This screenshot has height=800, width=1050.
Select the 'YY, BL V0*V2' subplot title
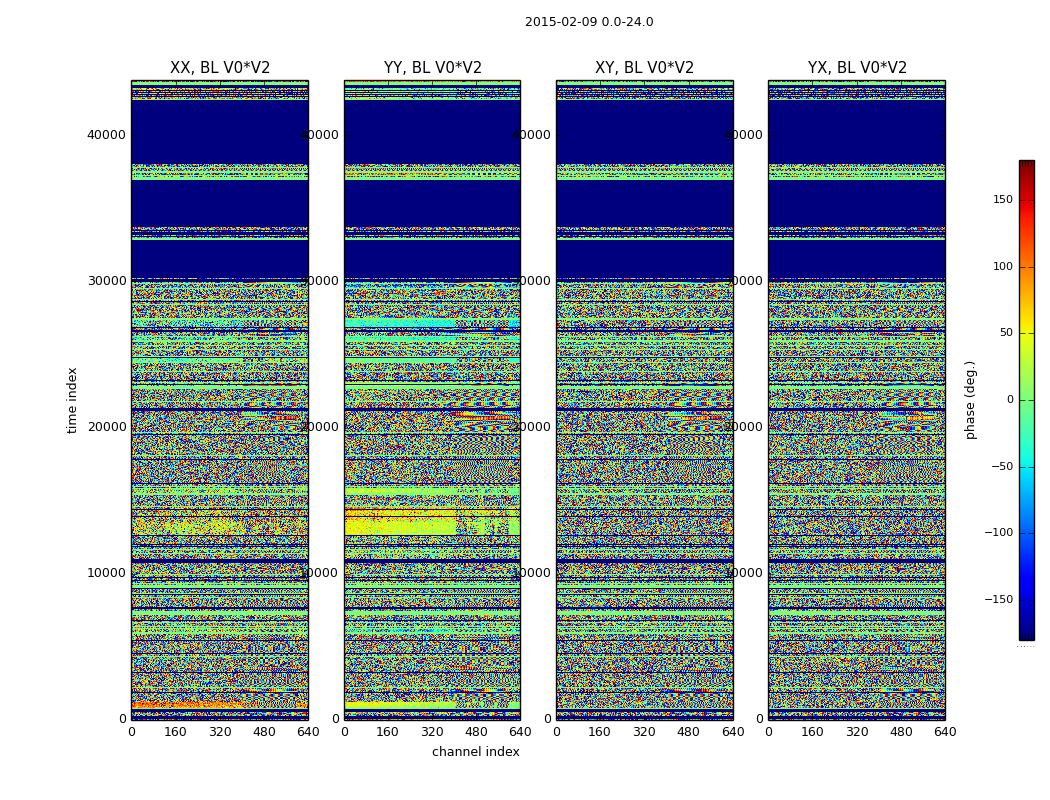[x=433, y=68]
